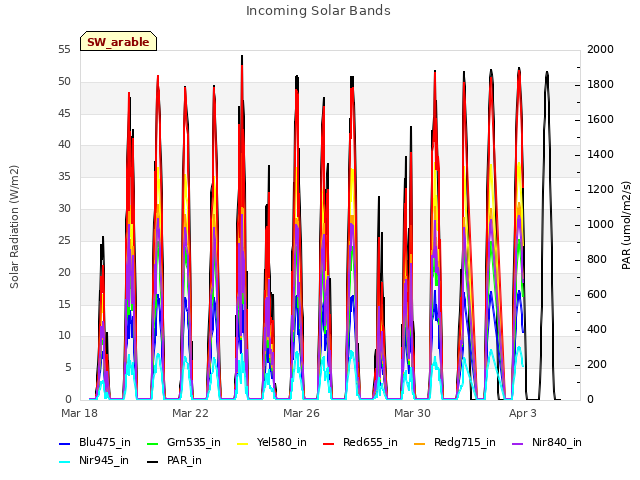Click the 1800 right-axis tick label
Screen dimensions: 640x480
point(600,84)
